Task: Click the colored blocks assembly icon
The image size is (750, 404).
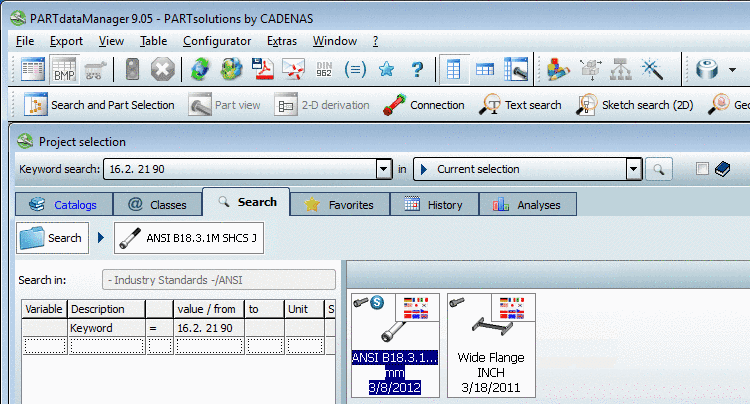Action: click(558, 70)
